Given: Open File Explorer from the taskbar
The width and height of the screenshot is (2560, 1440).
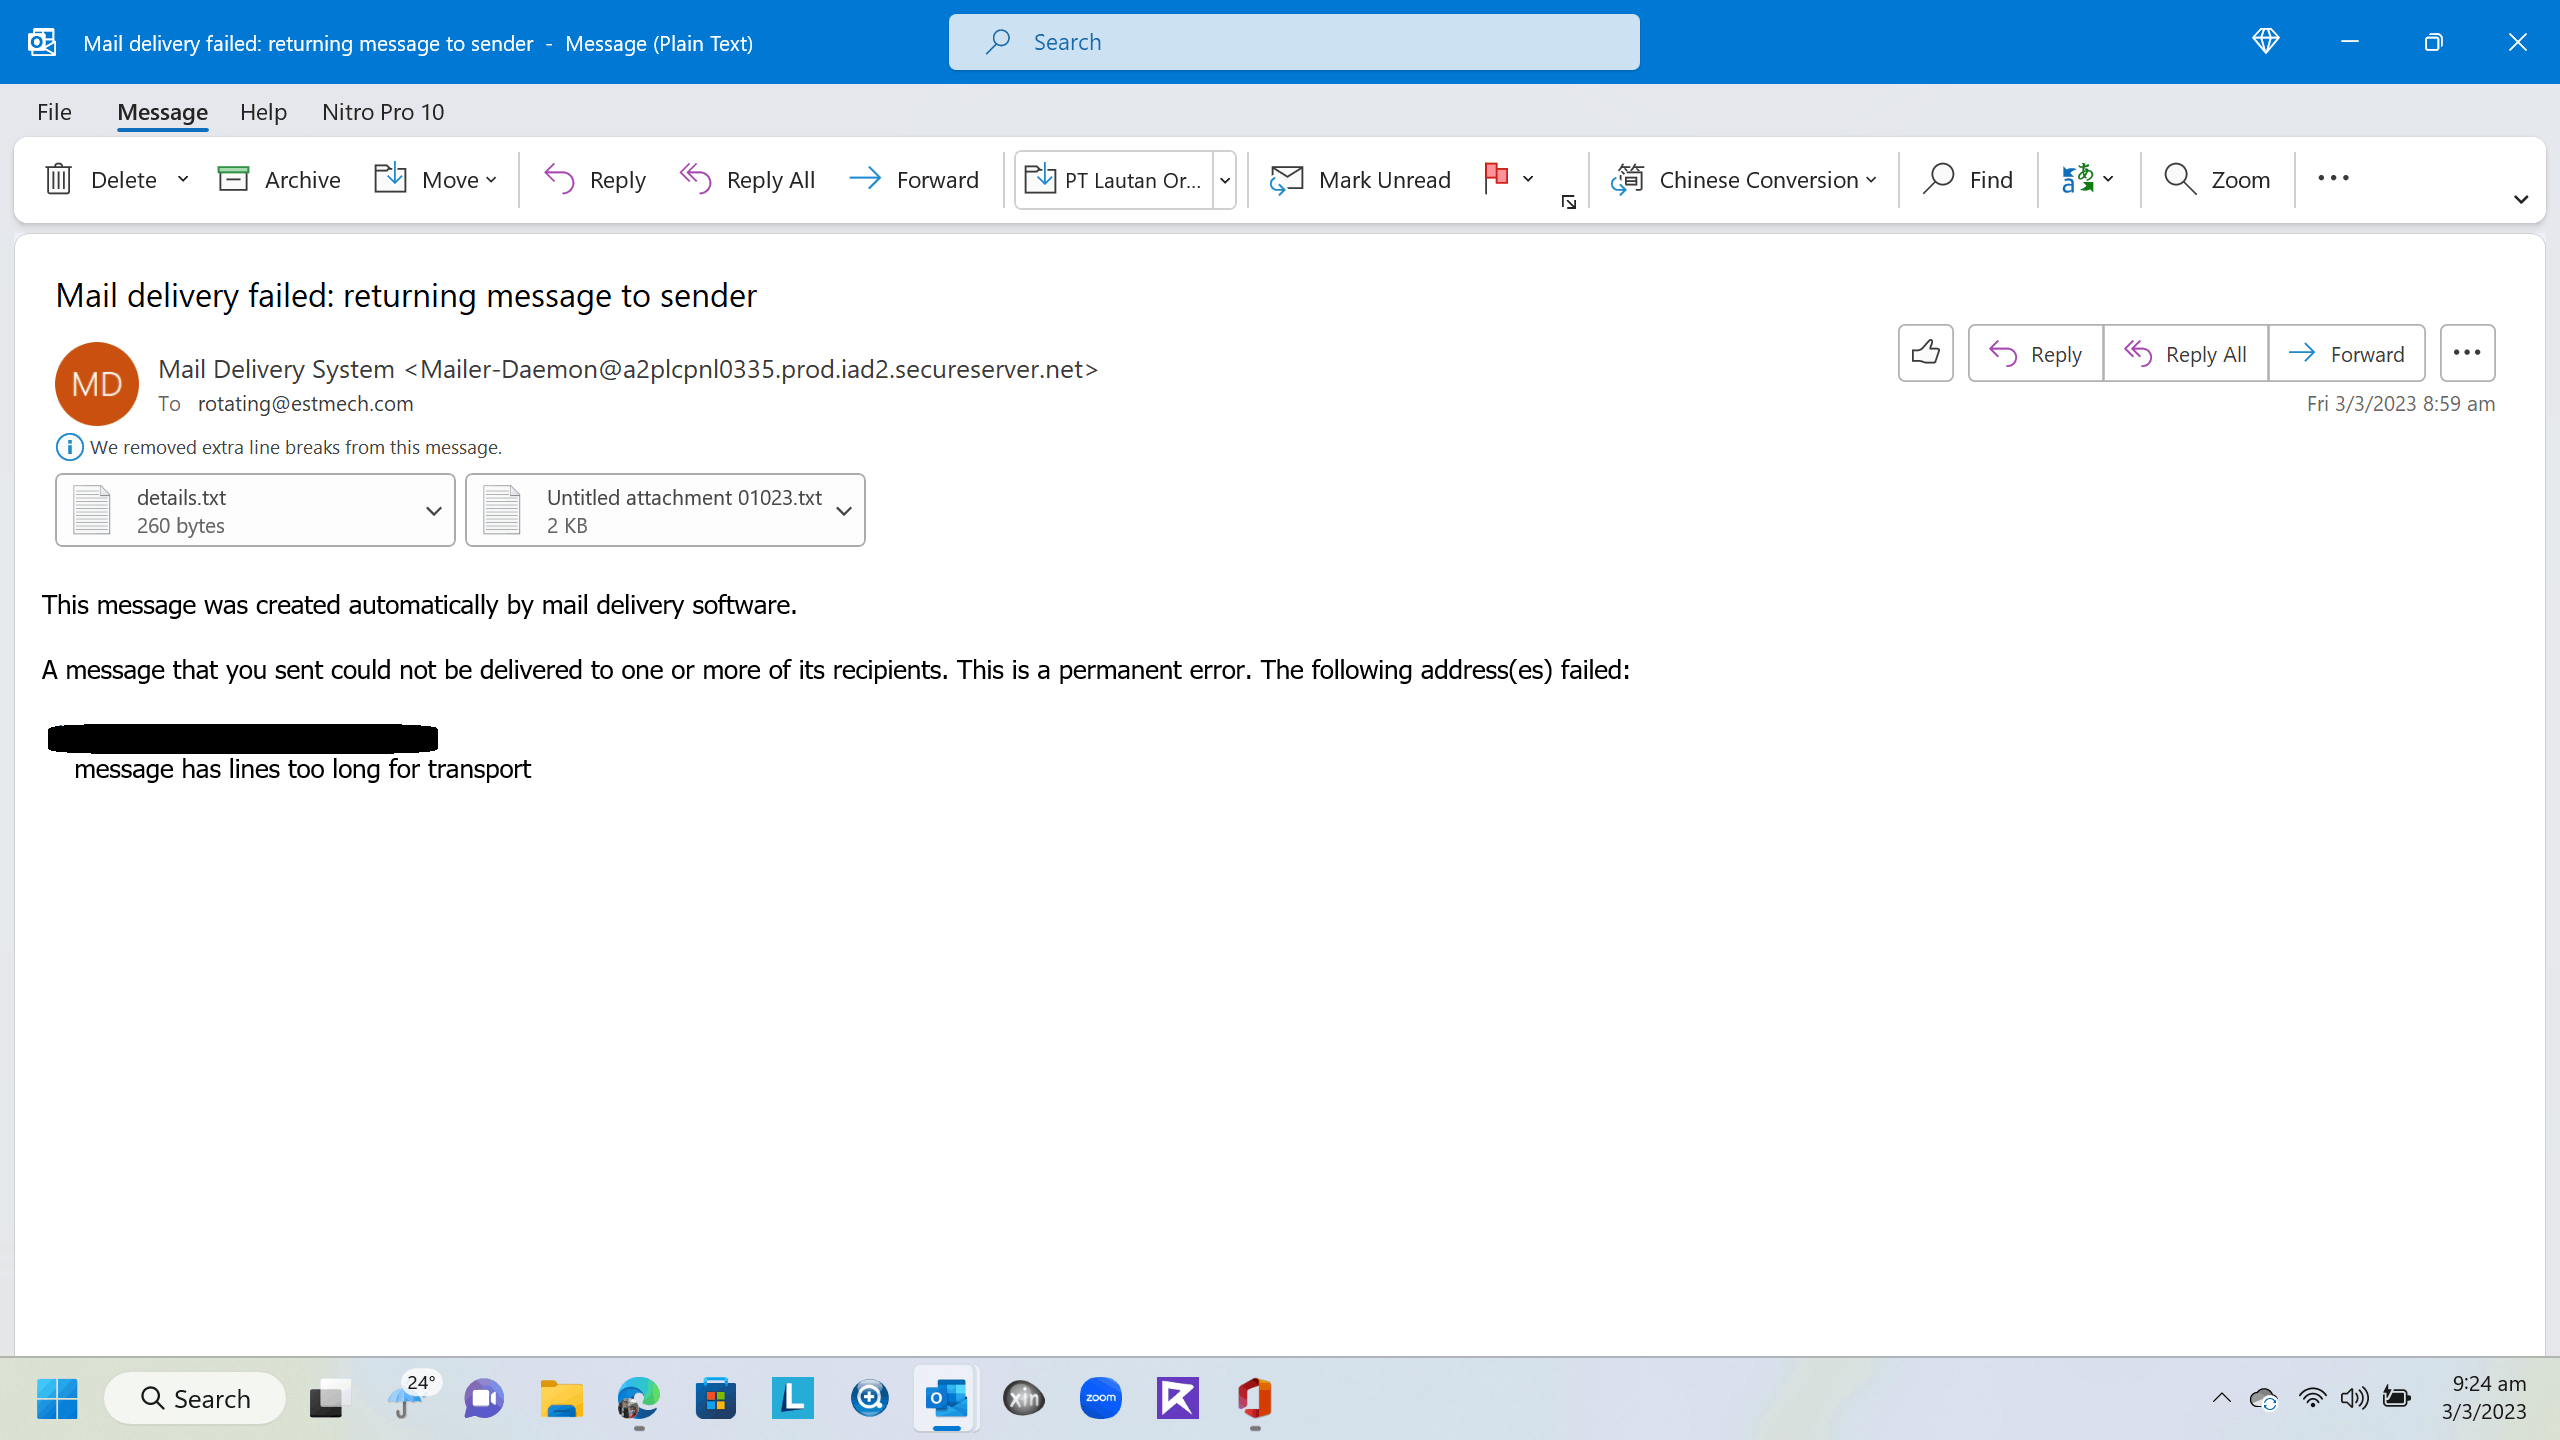Looking at the screenshot, I should coord(561,1398).
